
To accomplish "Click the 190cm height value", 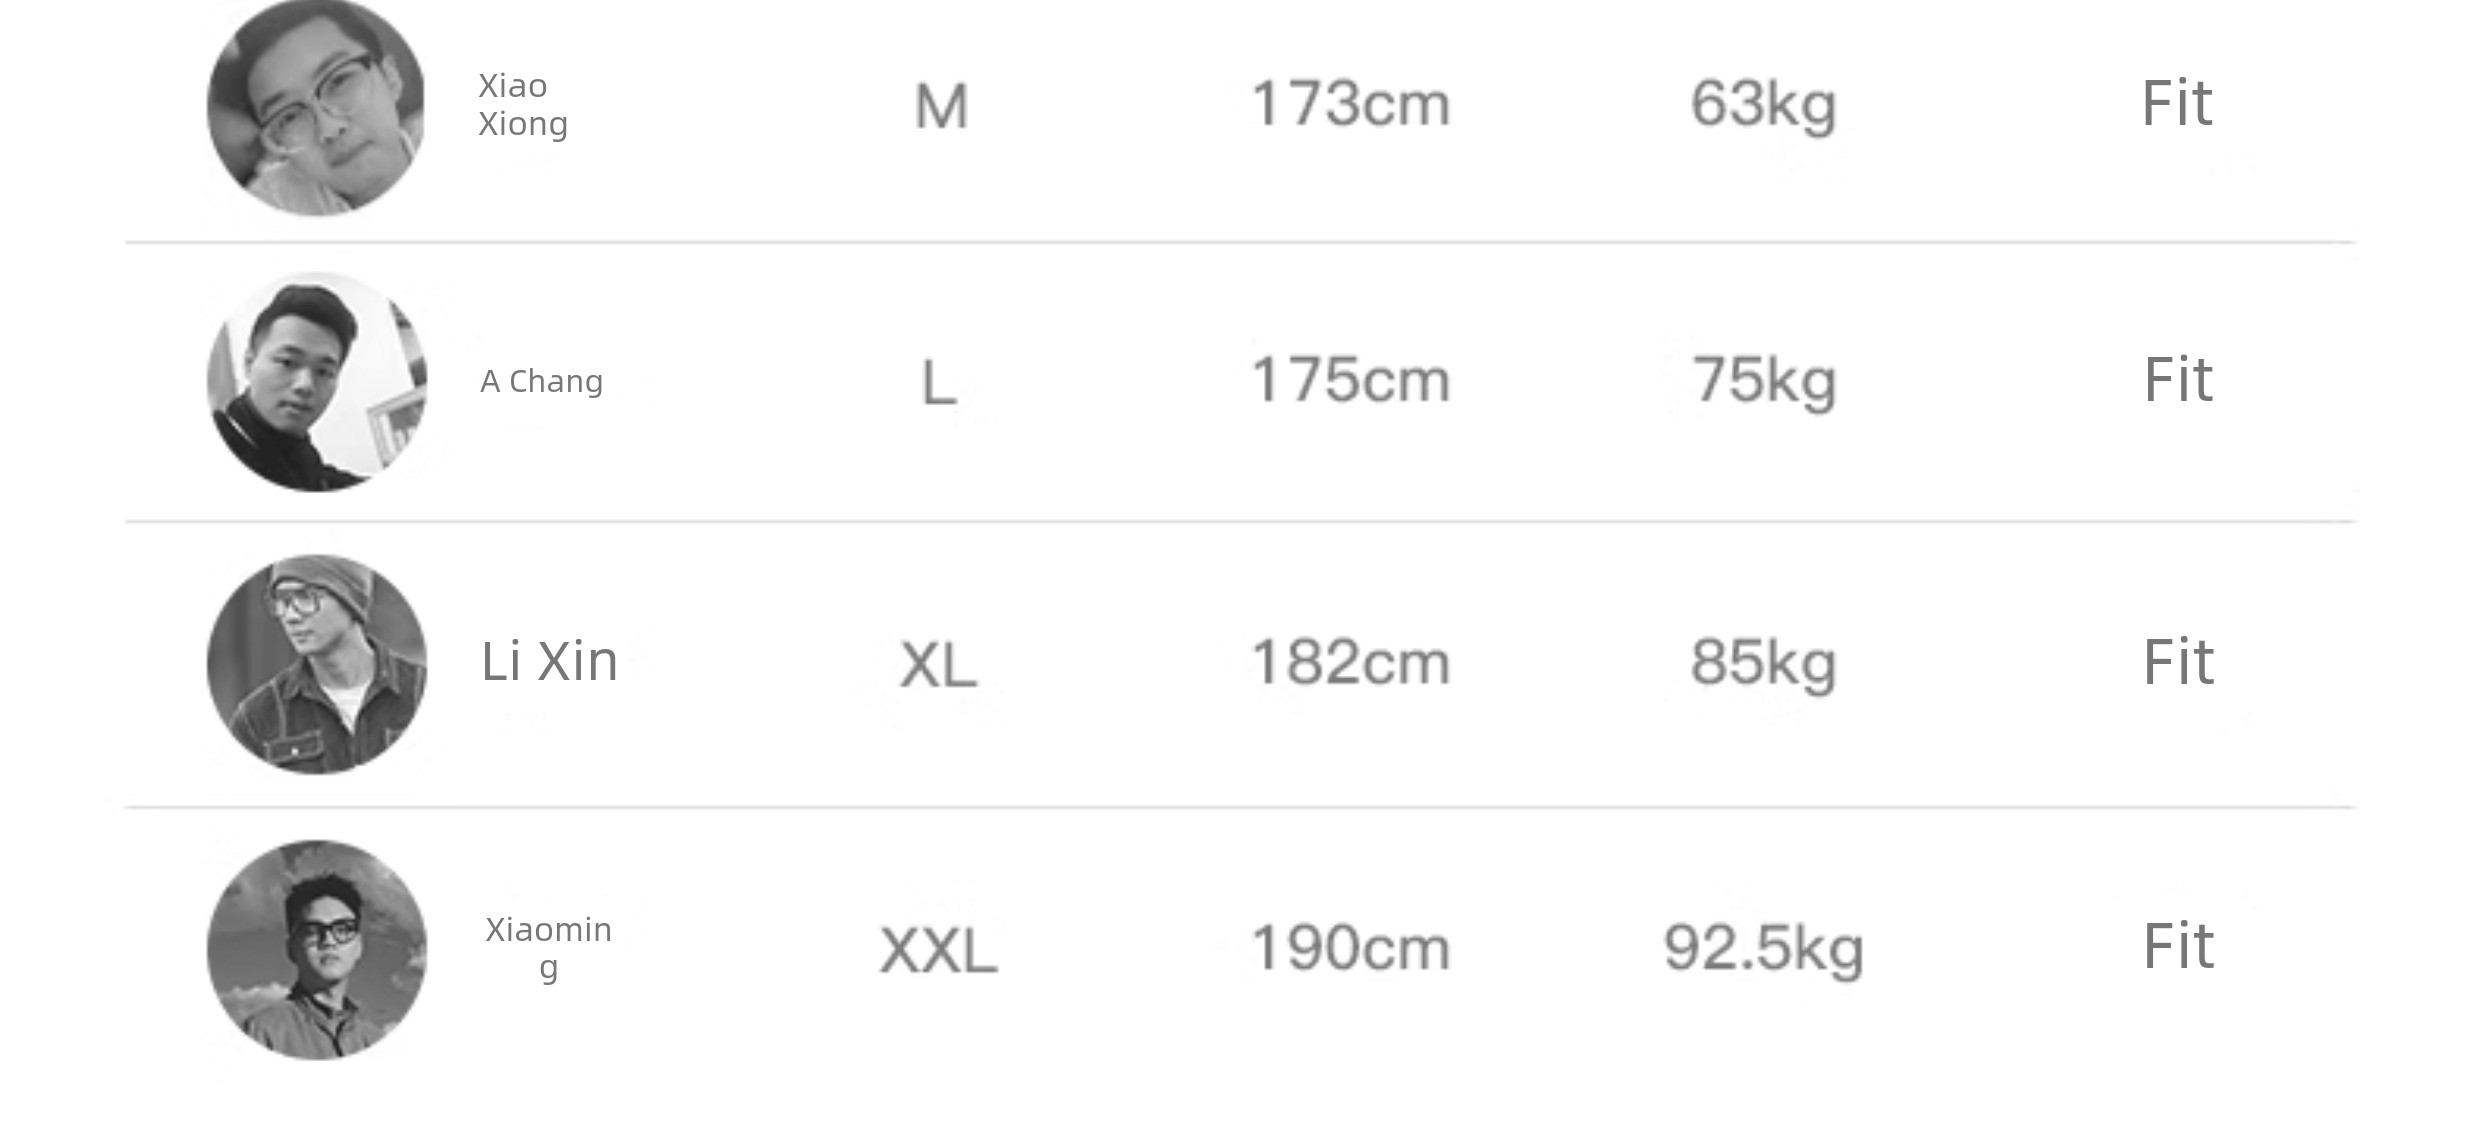I will [x=1350, y=948].
